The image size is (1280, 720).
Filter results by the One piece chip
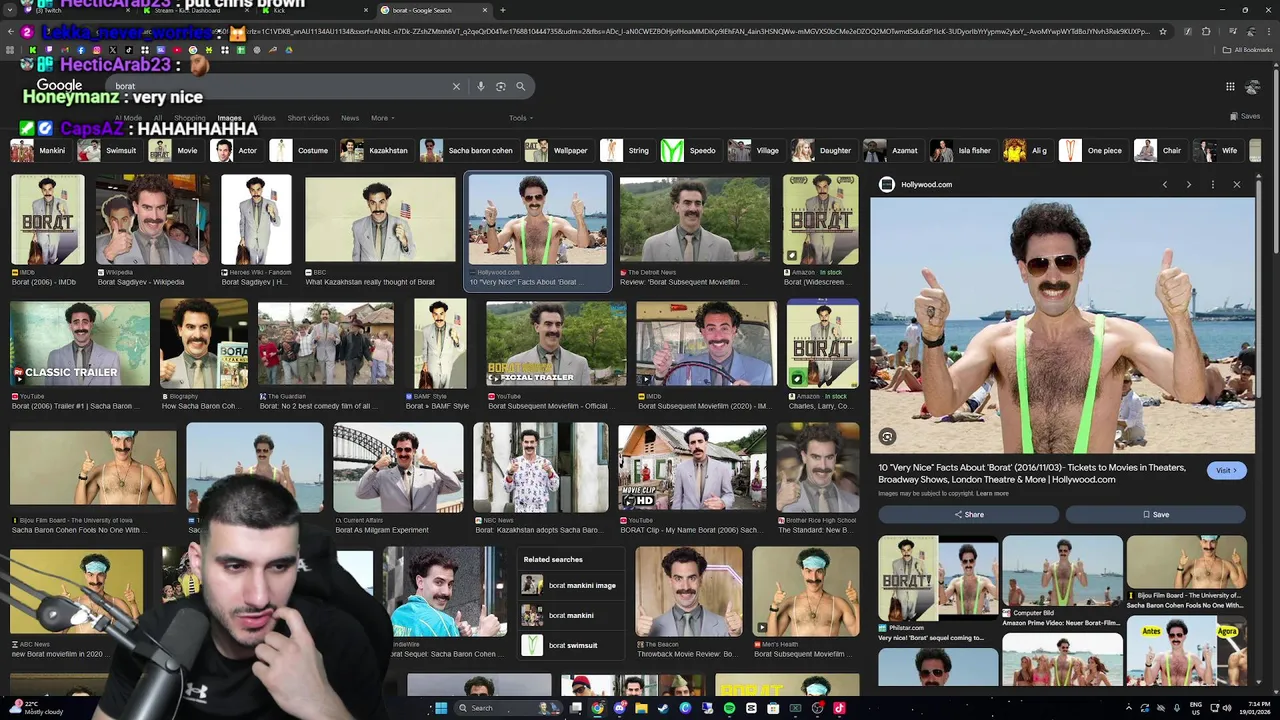point(1092,150)
